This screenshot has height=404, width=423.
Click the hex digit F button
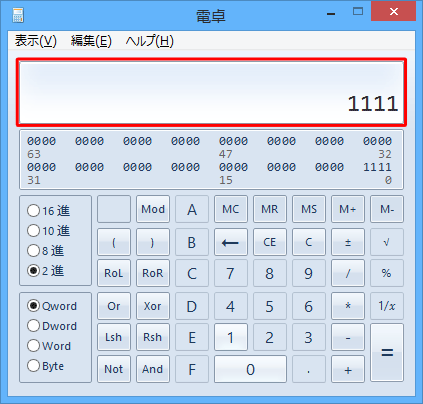coord(192,369)
